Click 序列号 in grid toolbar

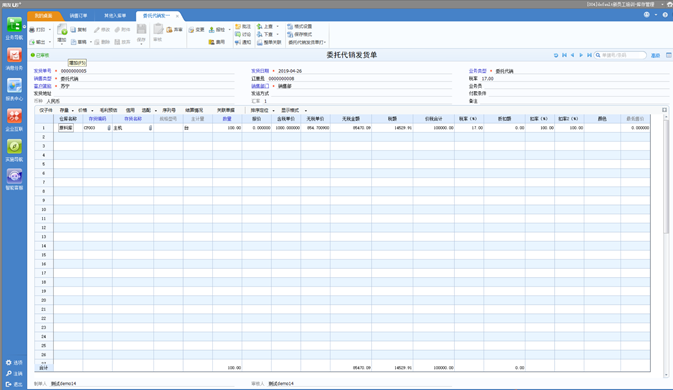point(169,110)
